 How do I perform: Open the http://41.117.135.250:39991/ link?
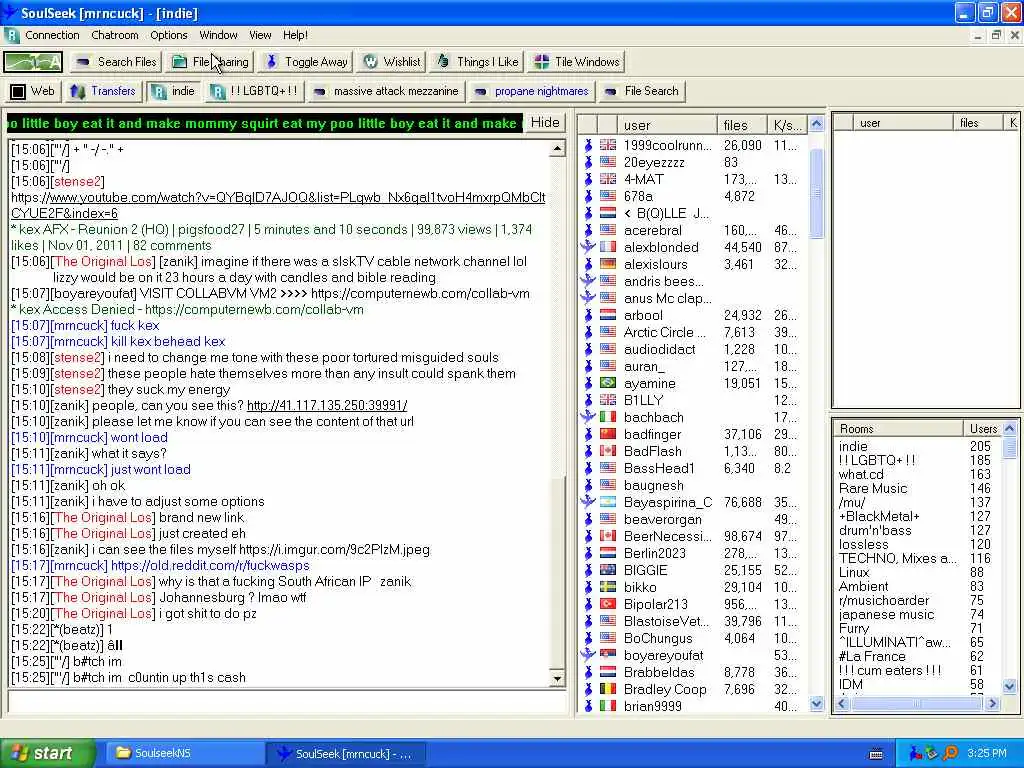coord(327,406)
